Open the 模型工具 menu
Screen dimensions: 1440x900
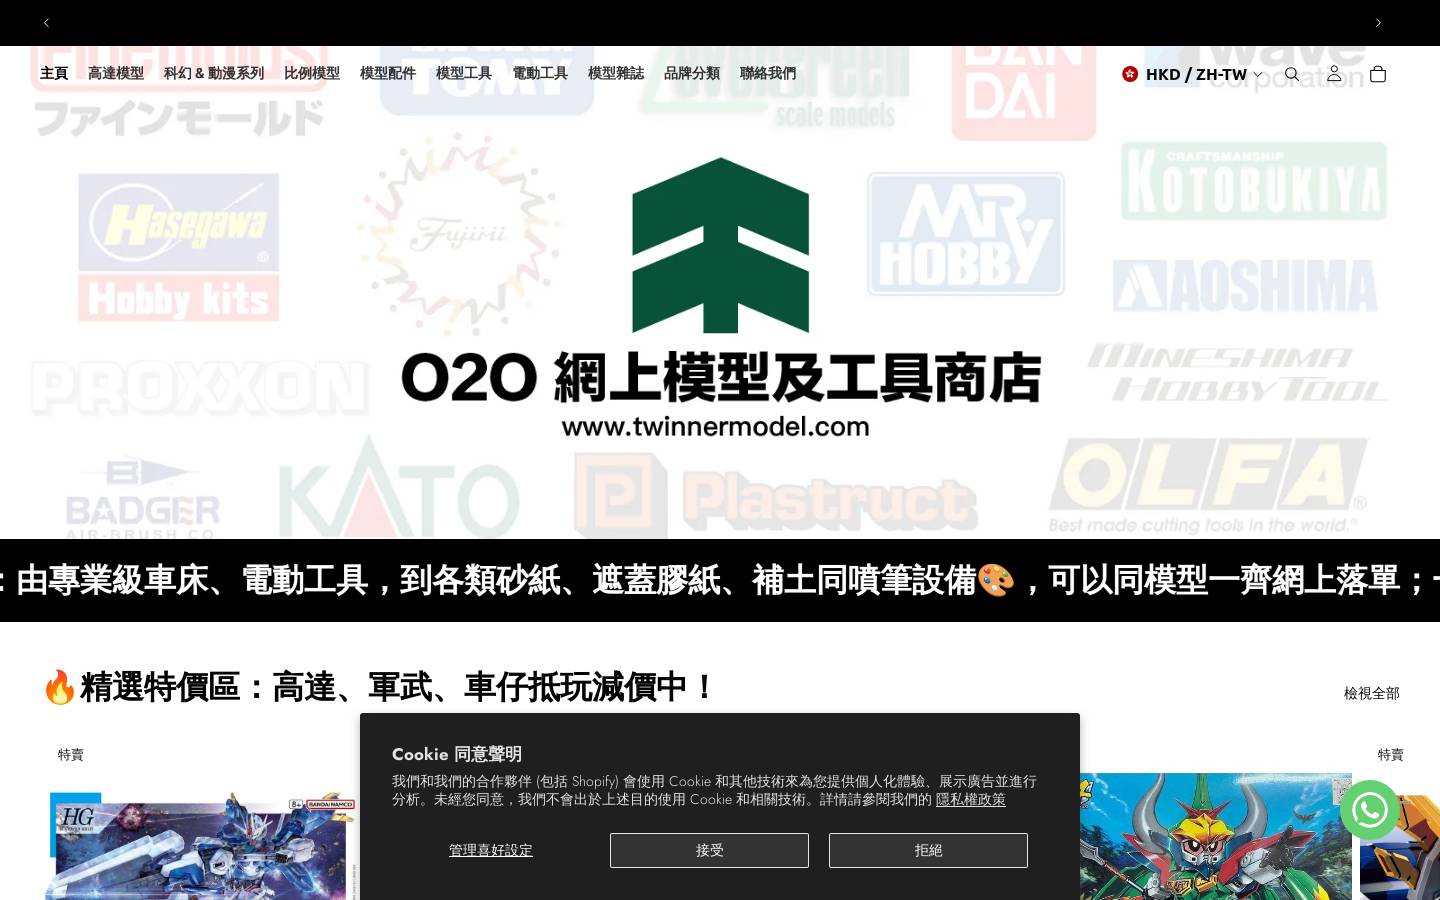(464, 73)
